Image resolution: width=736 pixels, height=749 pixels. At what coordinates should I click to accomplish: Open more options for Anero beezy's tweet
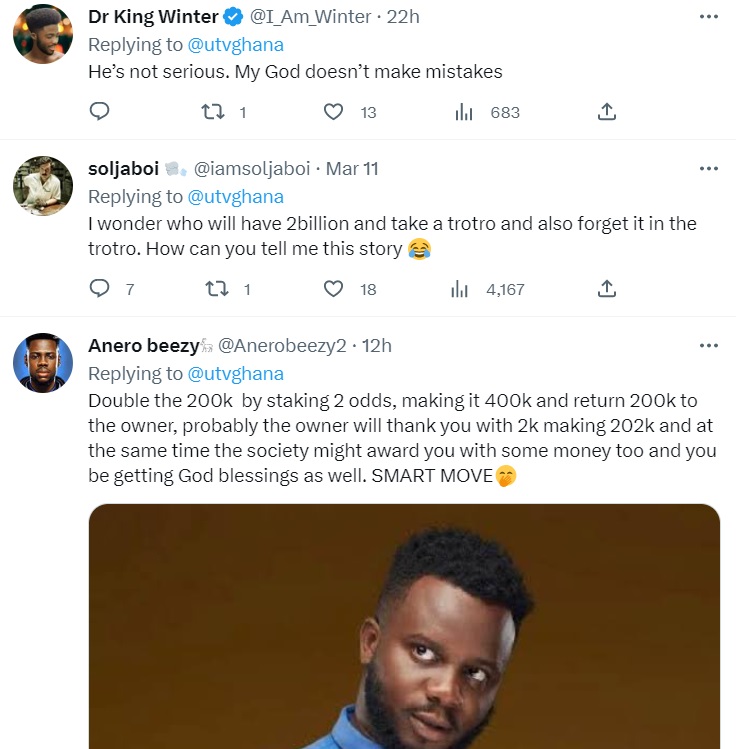(x=708, y=345)
